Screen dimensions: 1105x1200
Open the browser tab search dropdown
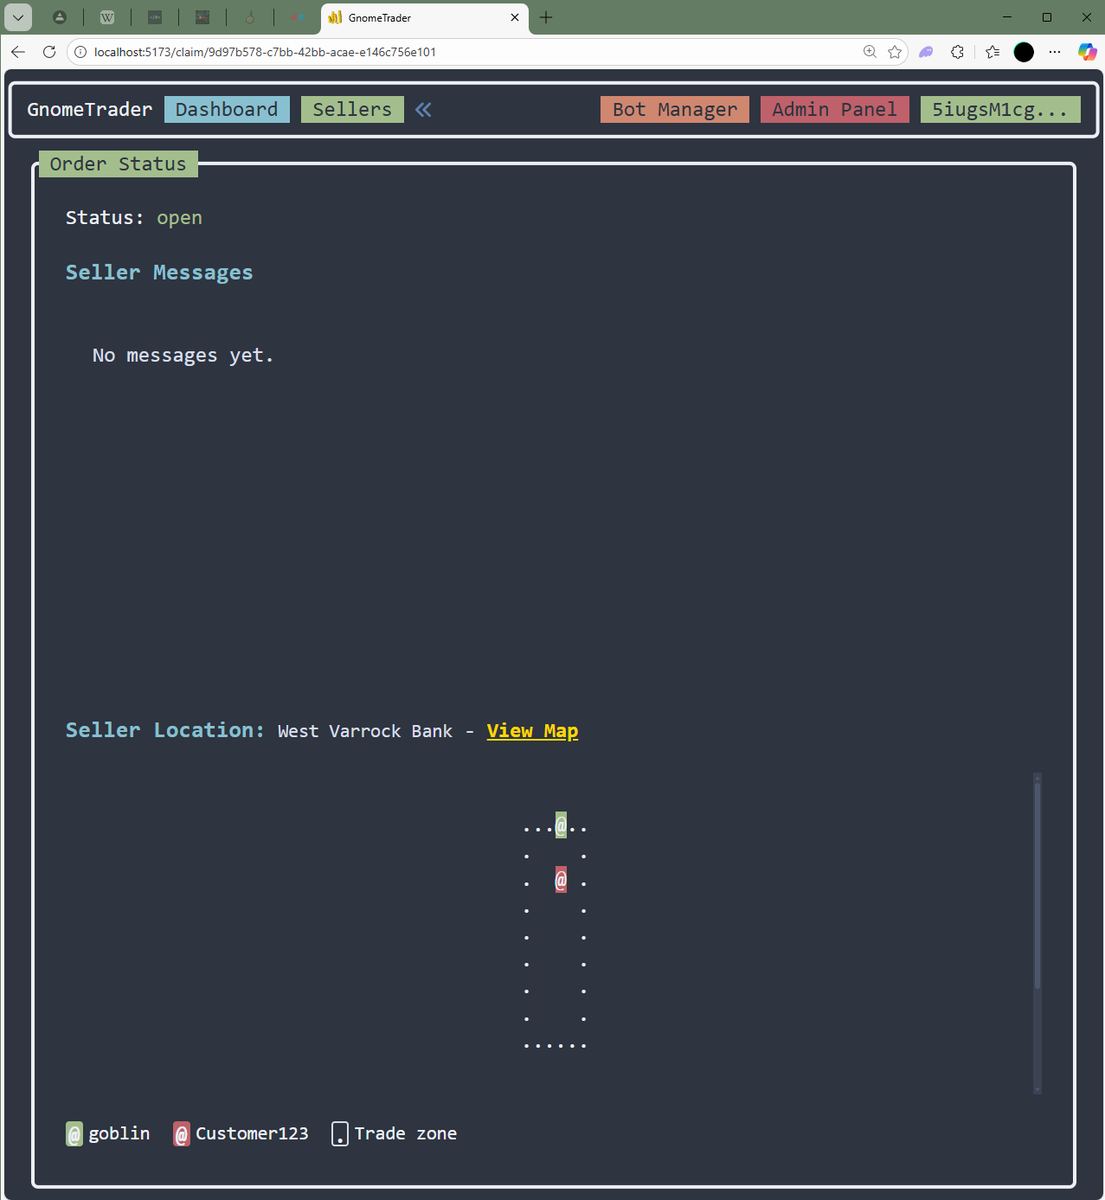point(18,17)
